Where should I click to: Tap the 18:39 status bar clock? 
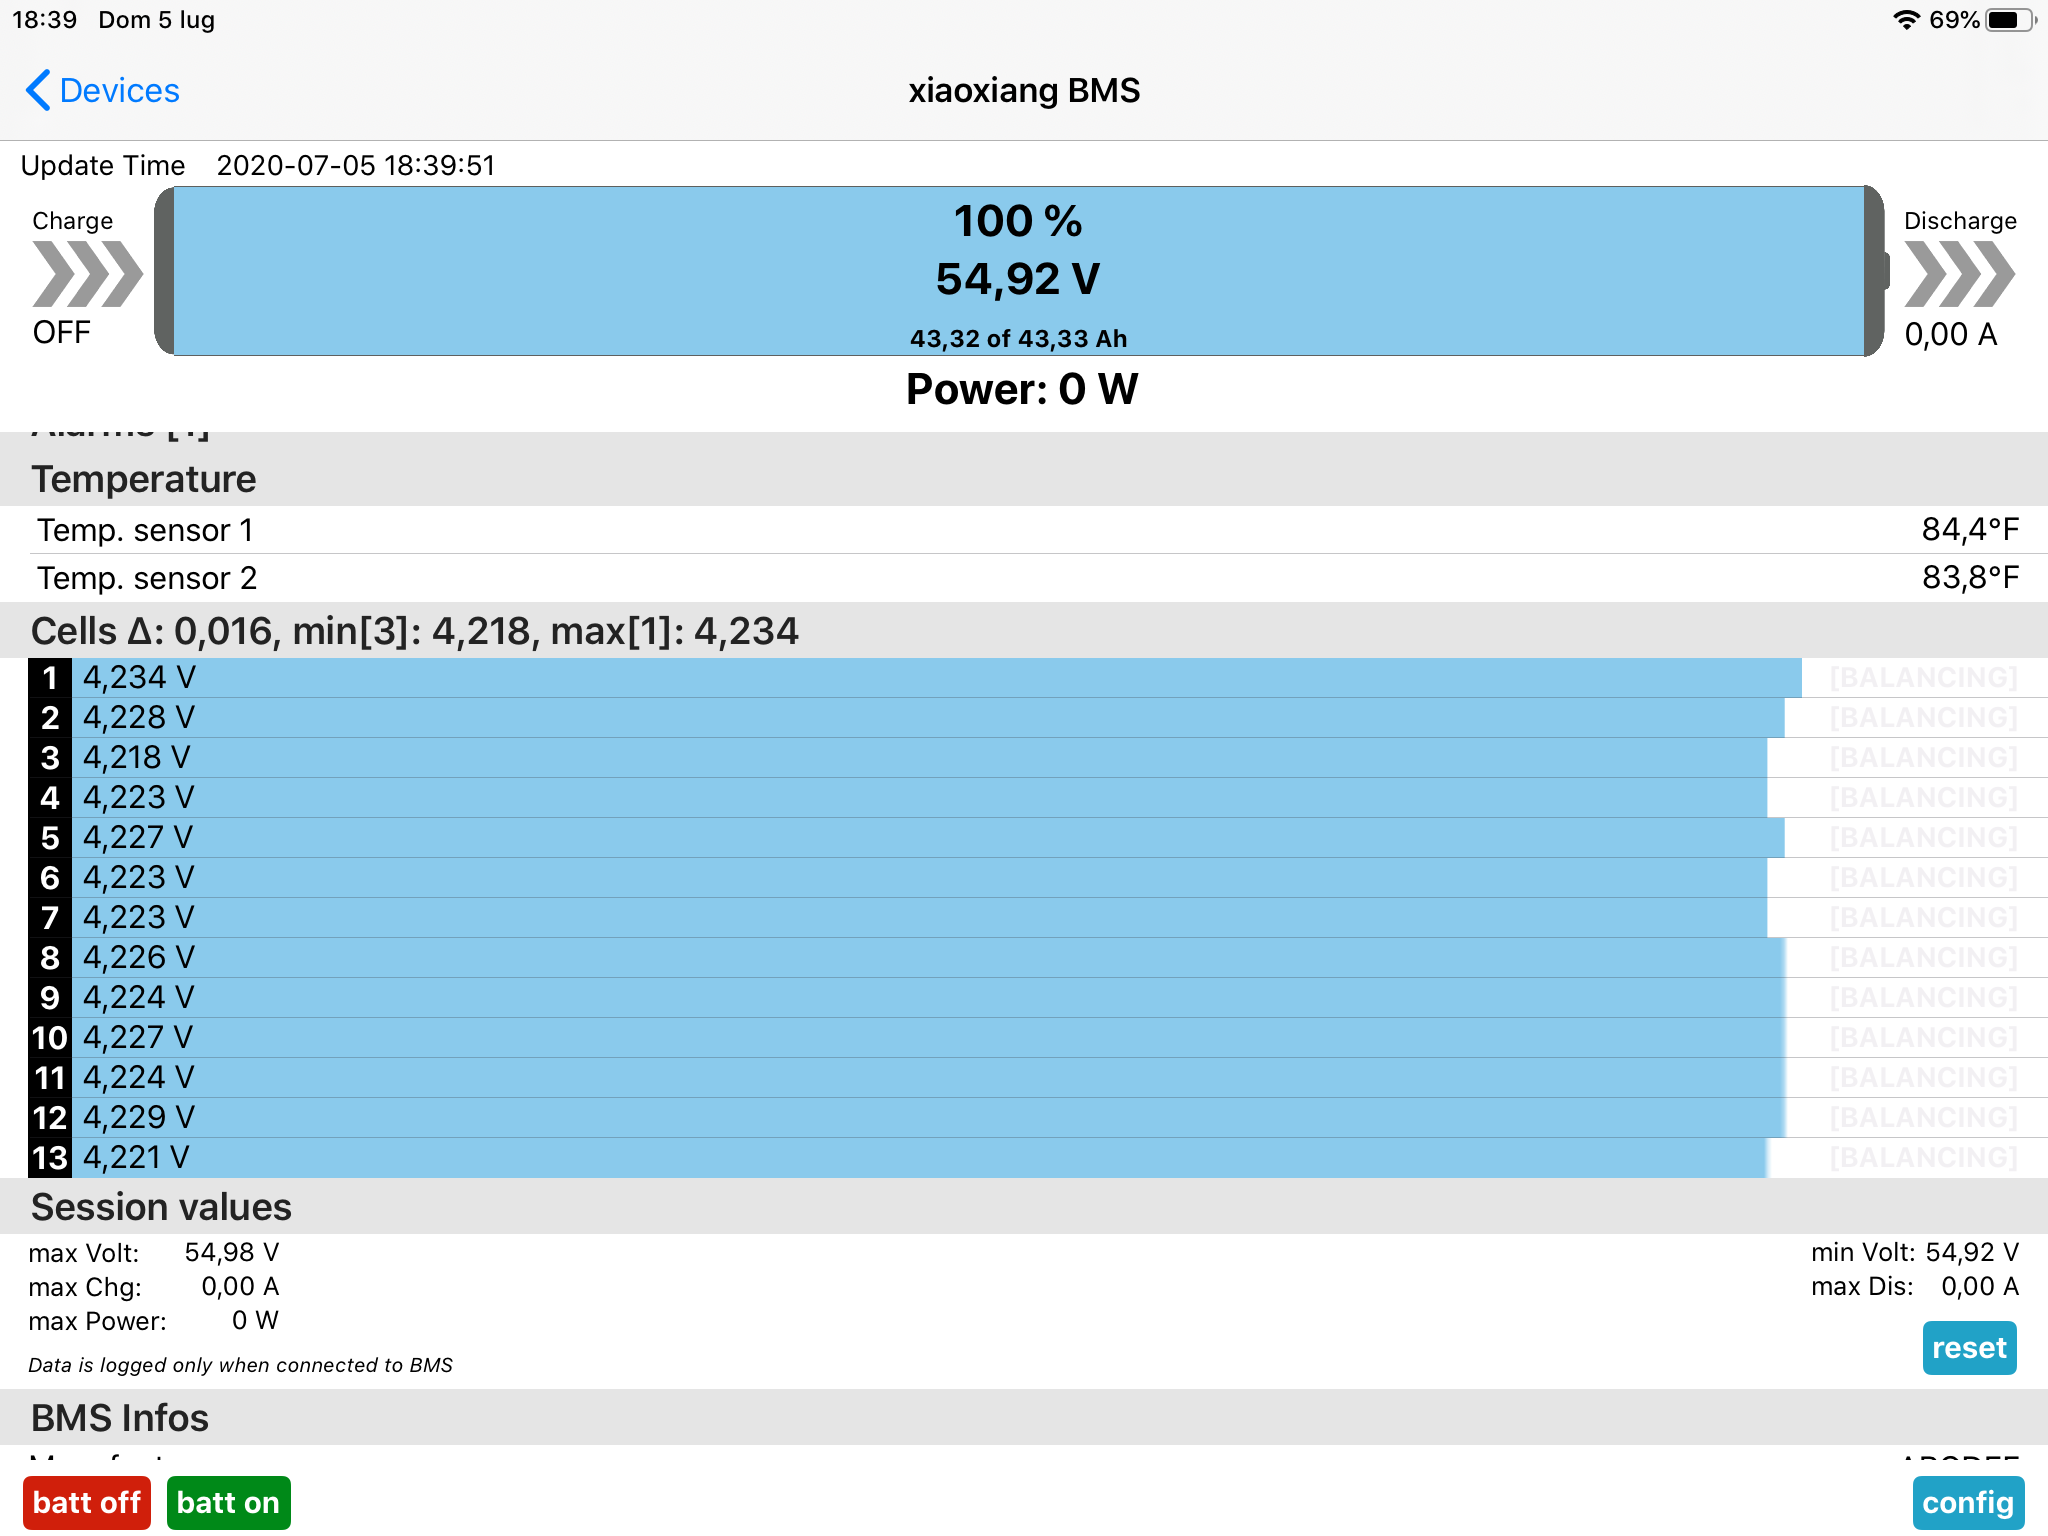tap(44, 20)
